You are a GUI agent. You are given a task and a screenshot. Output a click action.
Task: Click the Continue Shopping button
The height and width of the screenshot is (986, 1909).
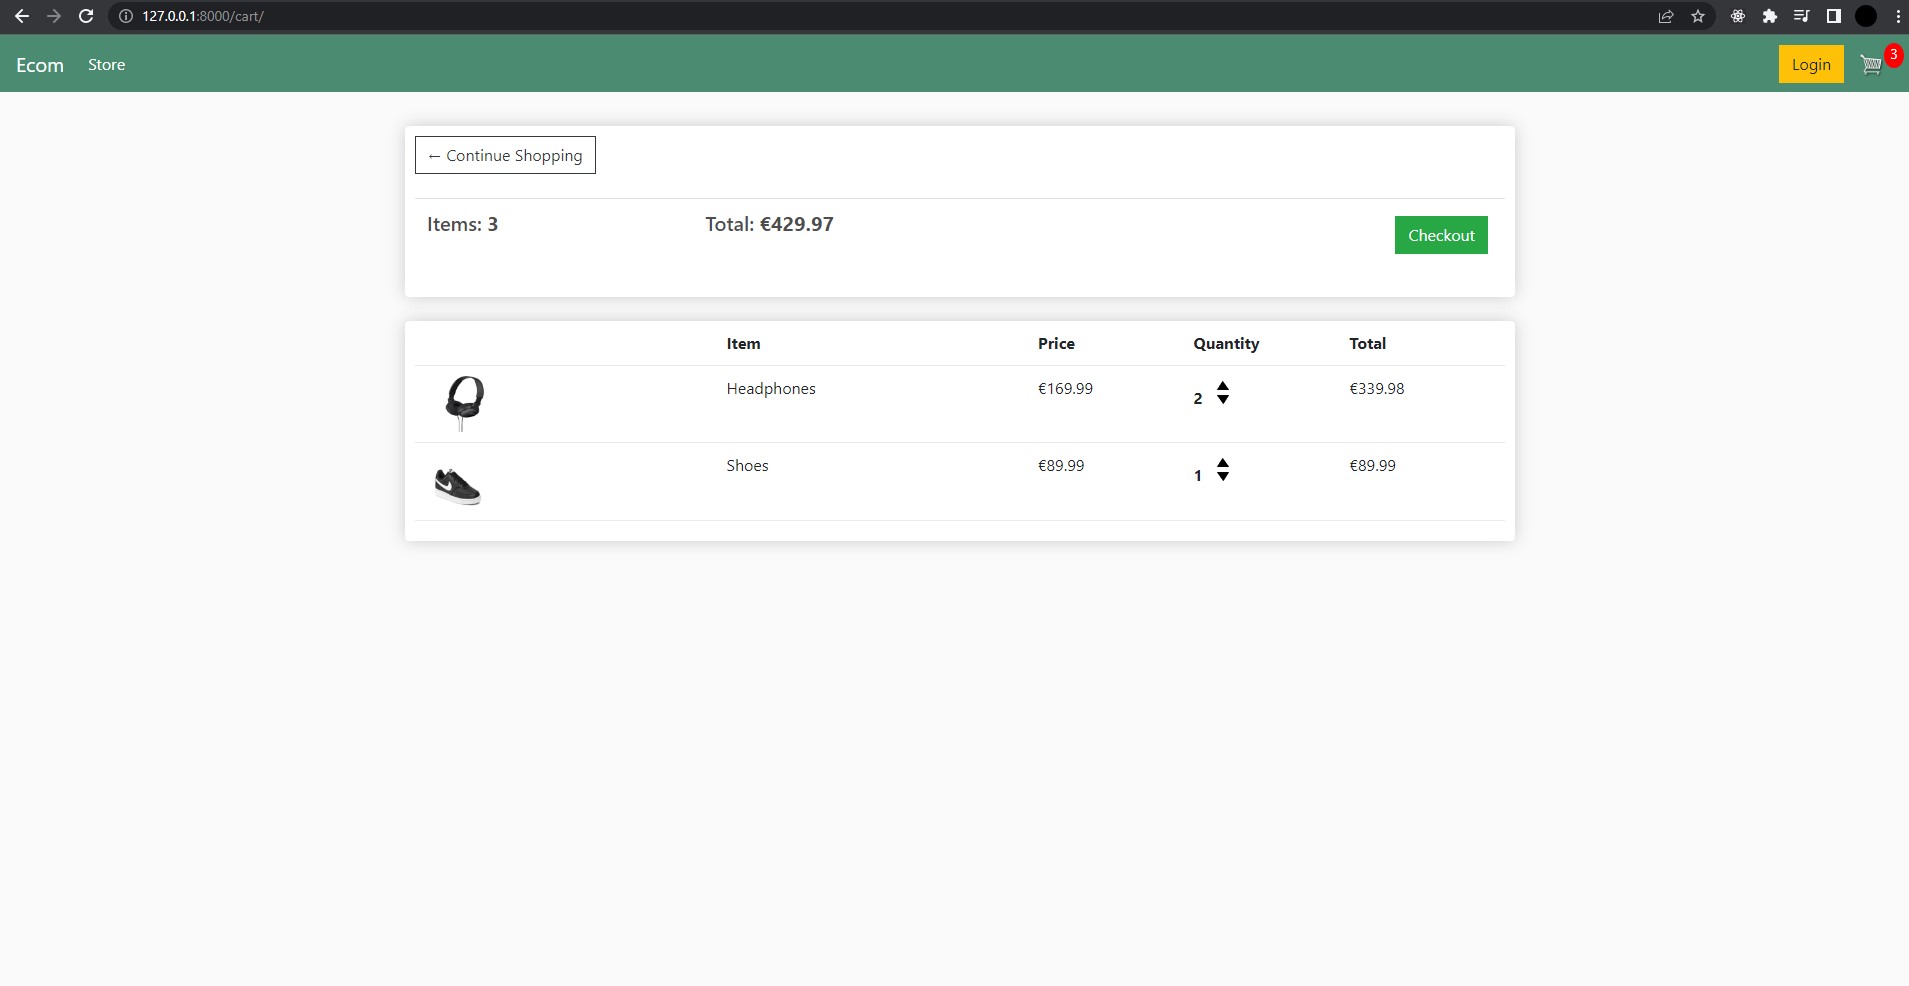tap(505, 155)
